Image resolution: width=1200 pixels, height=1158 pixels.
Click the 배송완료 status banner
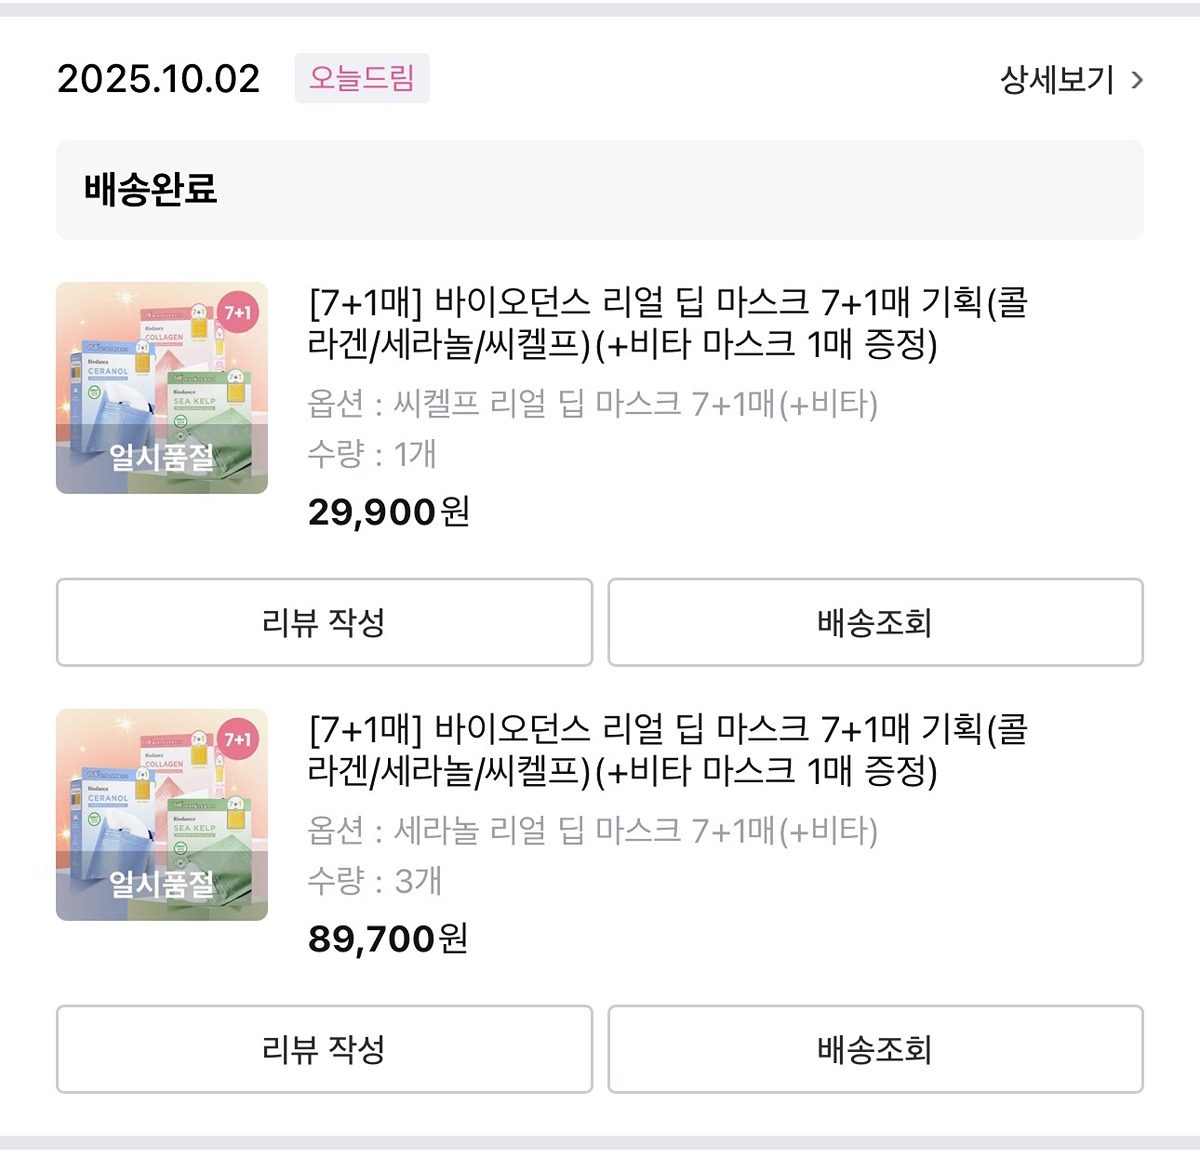[600, 189]
